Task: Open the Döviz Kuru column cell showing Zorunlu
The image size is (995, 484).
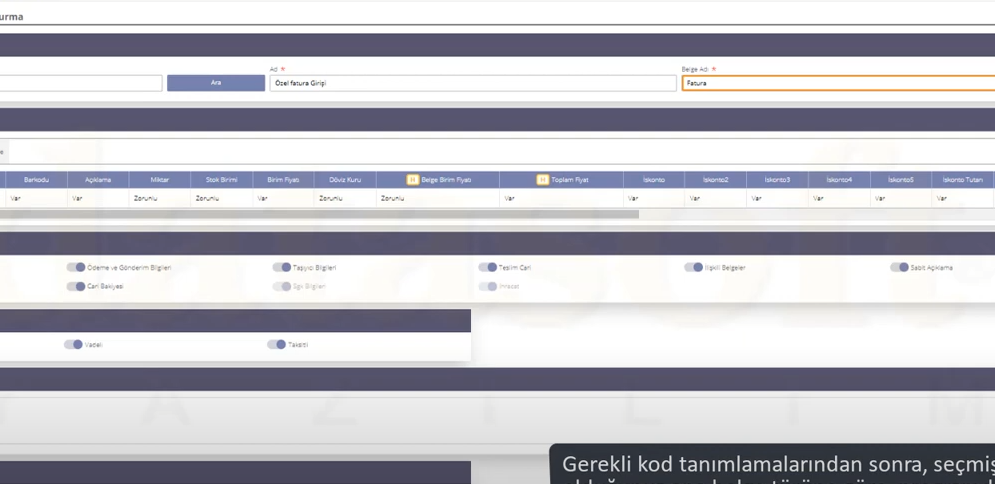Action: tap(345, 198)
